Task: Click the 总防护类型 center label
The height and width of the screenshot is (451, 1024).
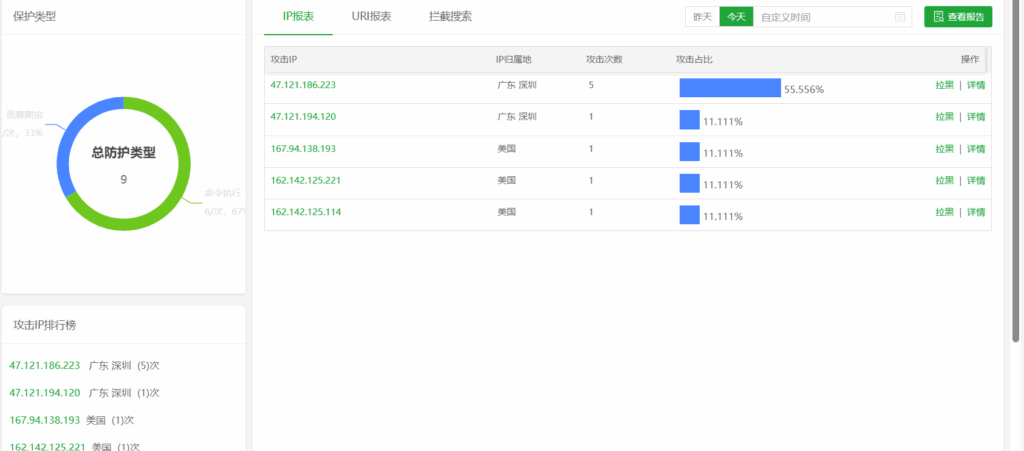Action: pyautogui.click(x=123, y=153)
